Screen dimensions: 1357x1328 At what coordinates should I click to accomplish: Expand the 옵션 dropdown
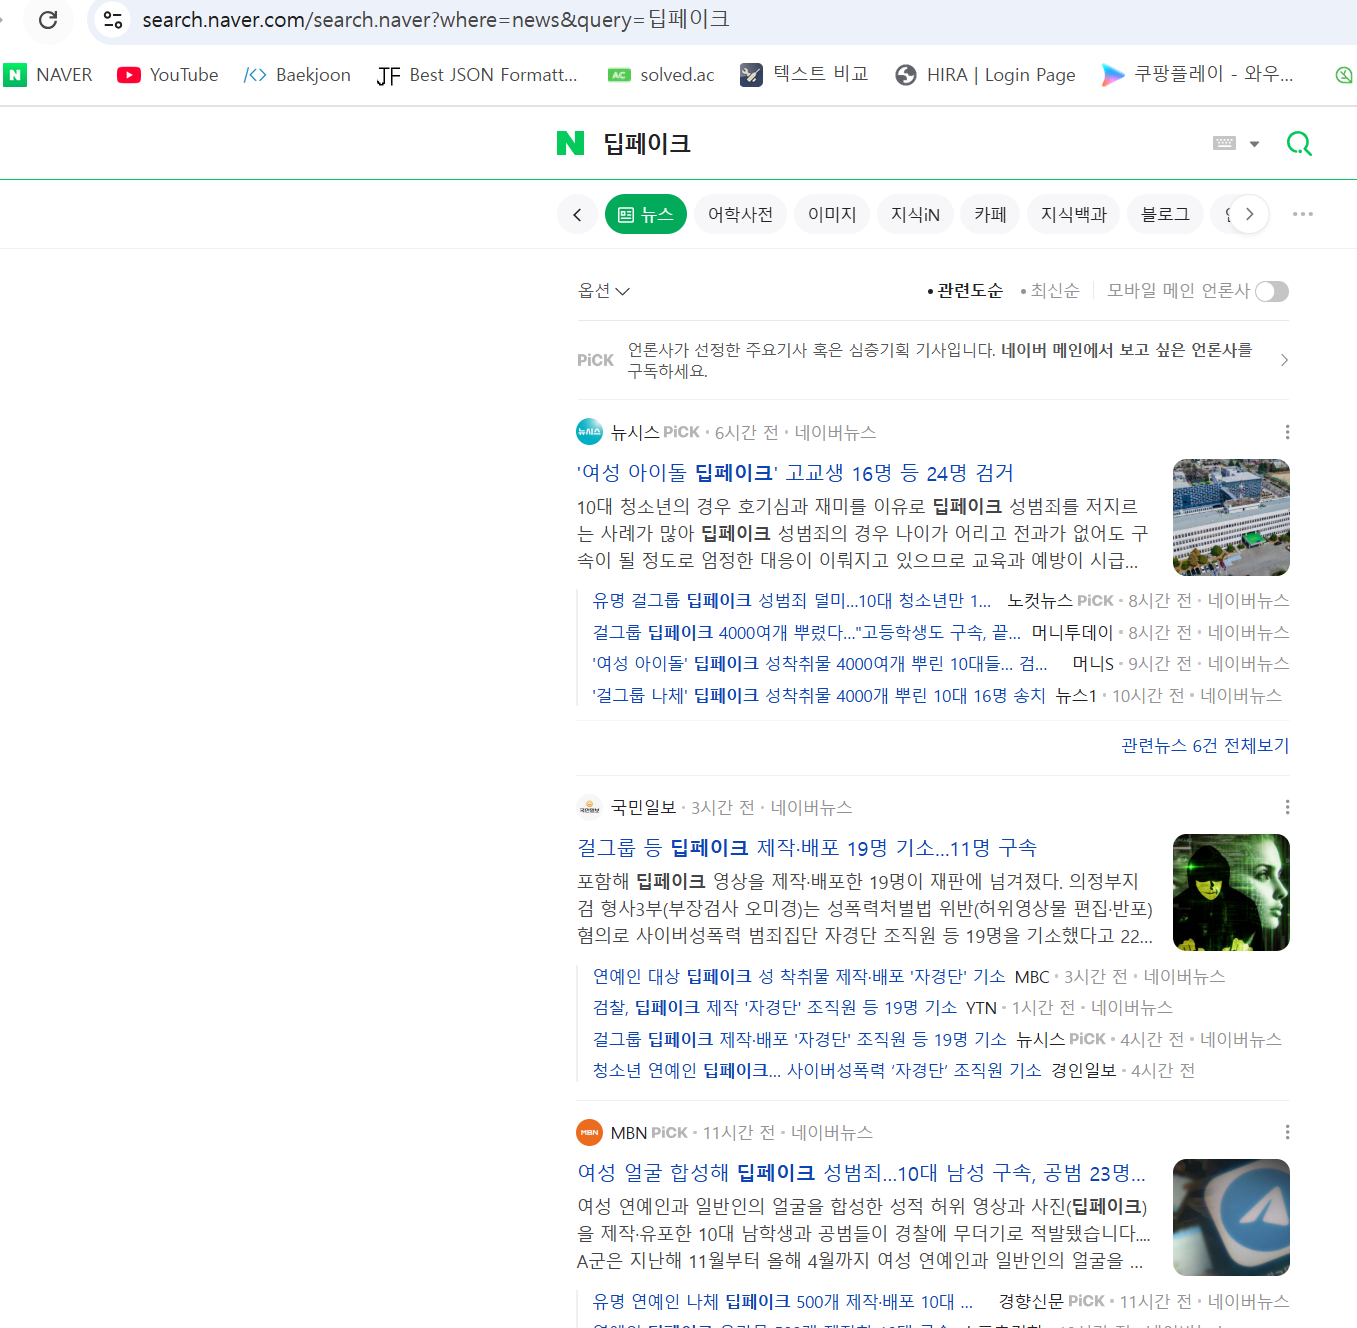(x=604, y=291)
